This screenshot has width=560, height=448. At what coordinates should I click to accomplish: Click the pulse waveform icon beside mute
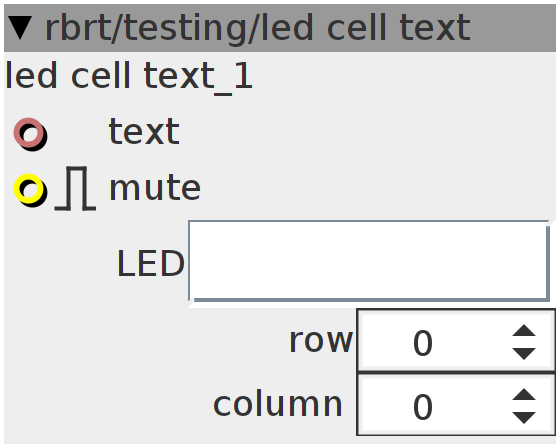coord(75,188)
